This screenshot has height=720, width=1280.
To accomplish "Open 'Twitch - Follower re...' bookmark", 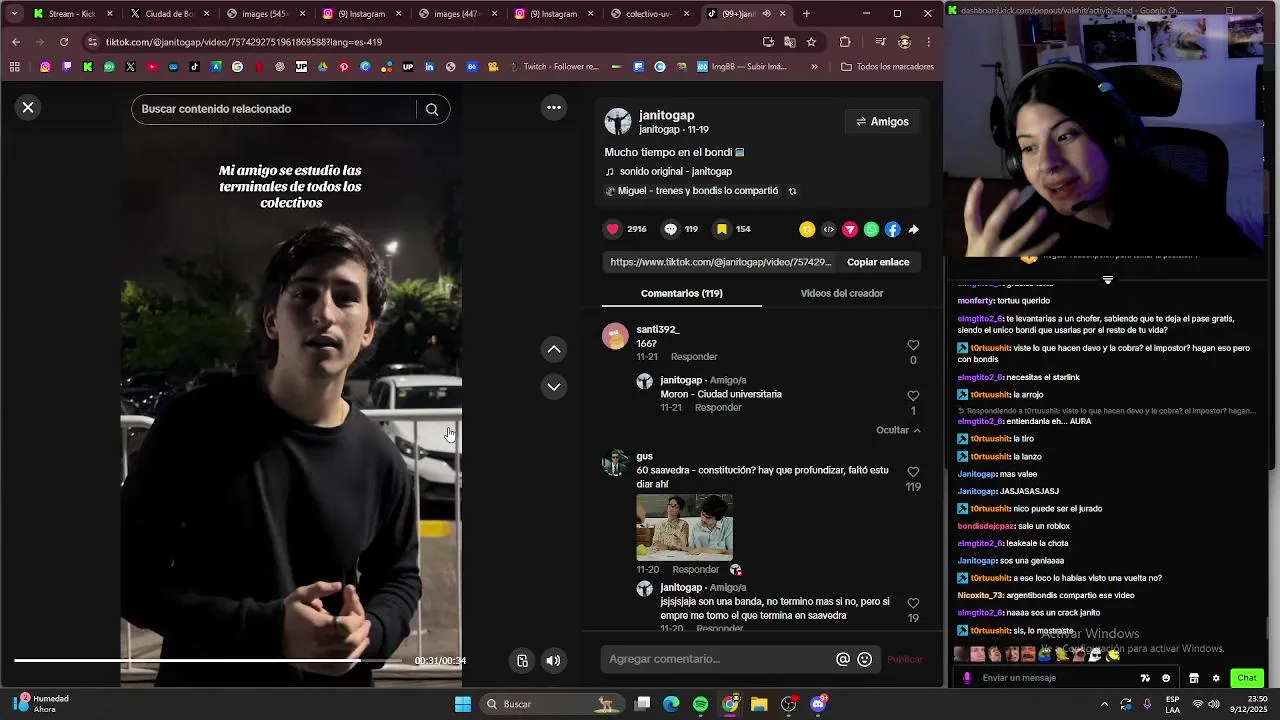I will click(554, 67).
